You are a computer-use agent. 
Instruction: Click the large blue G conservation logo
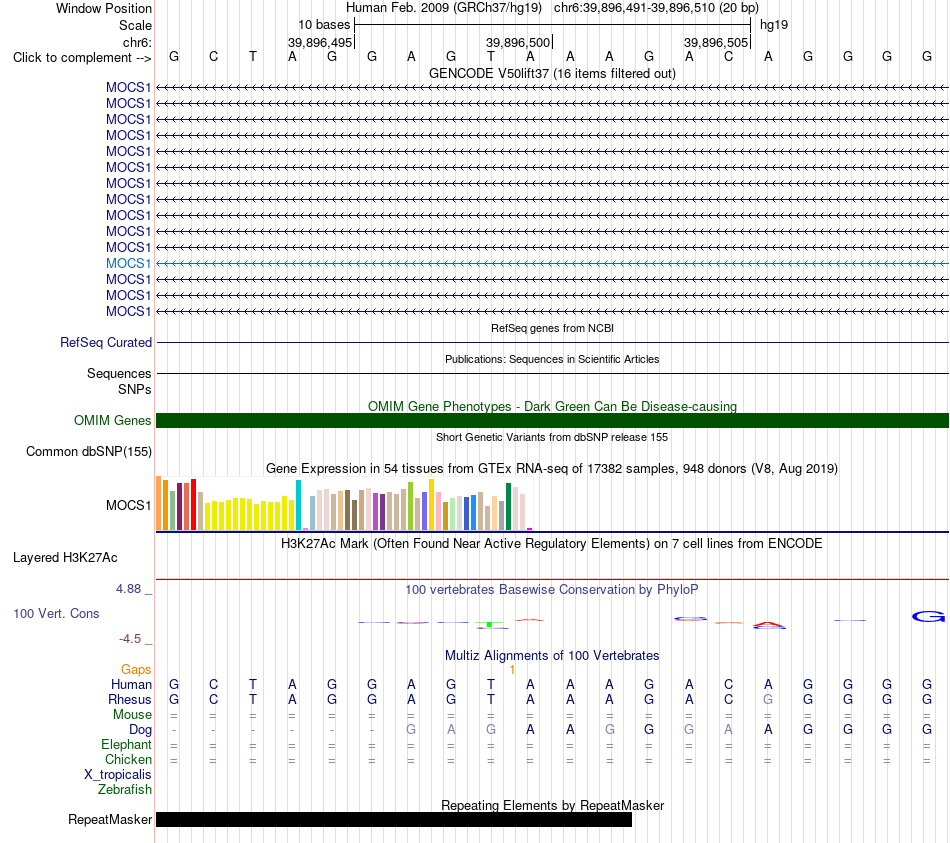(928, 617)
